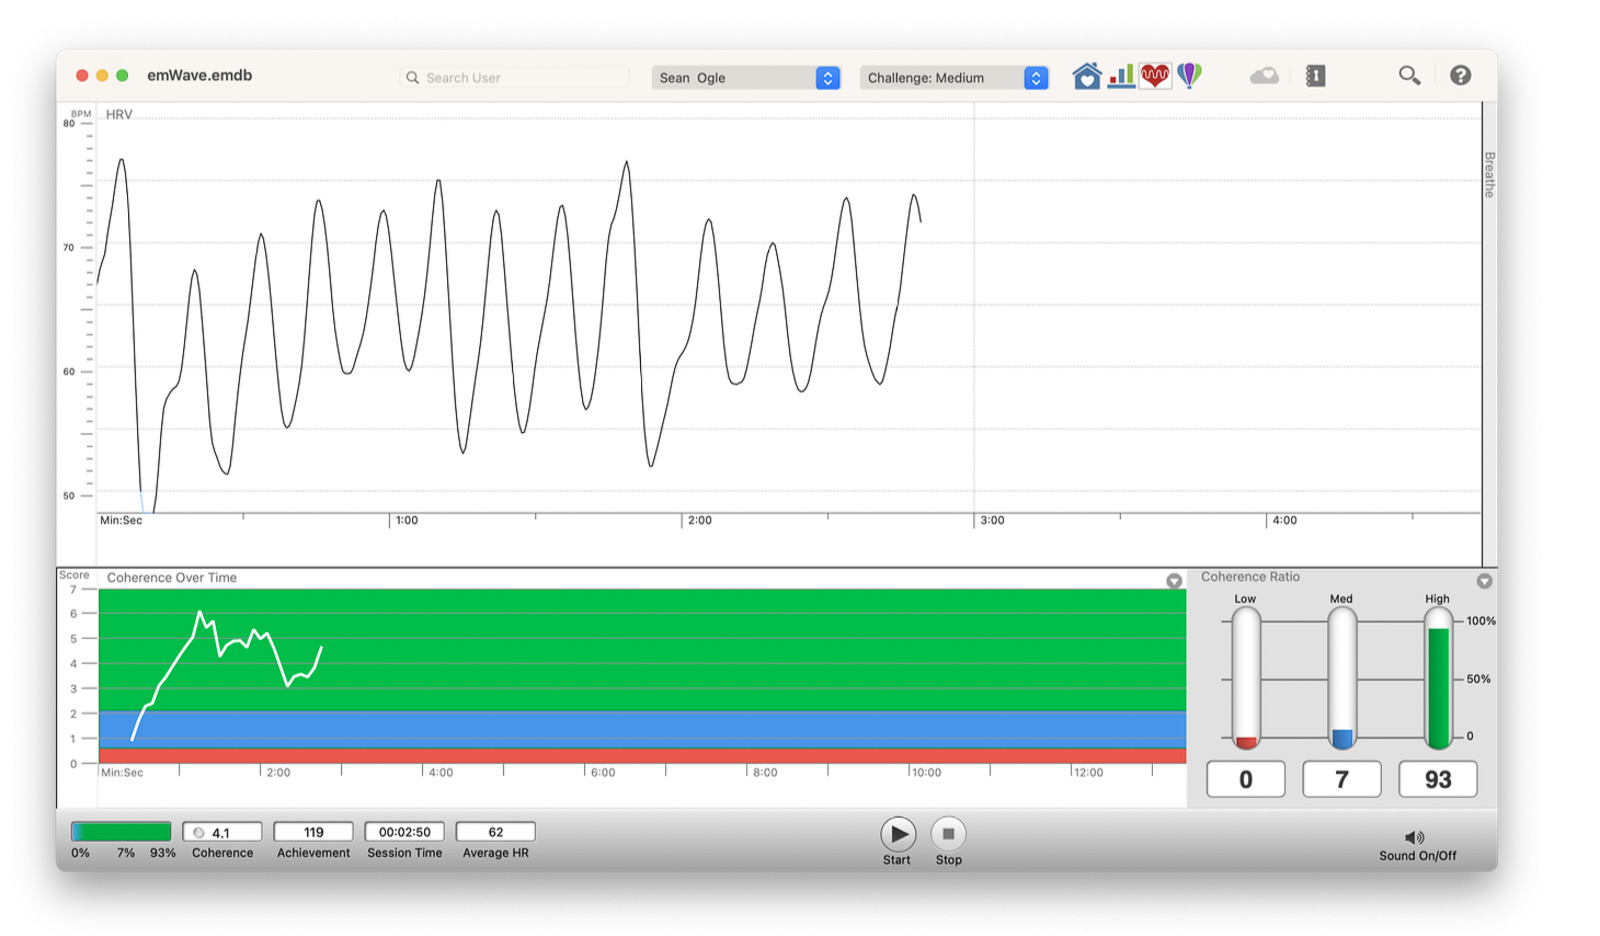Click the Session Time value box

404,832
